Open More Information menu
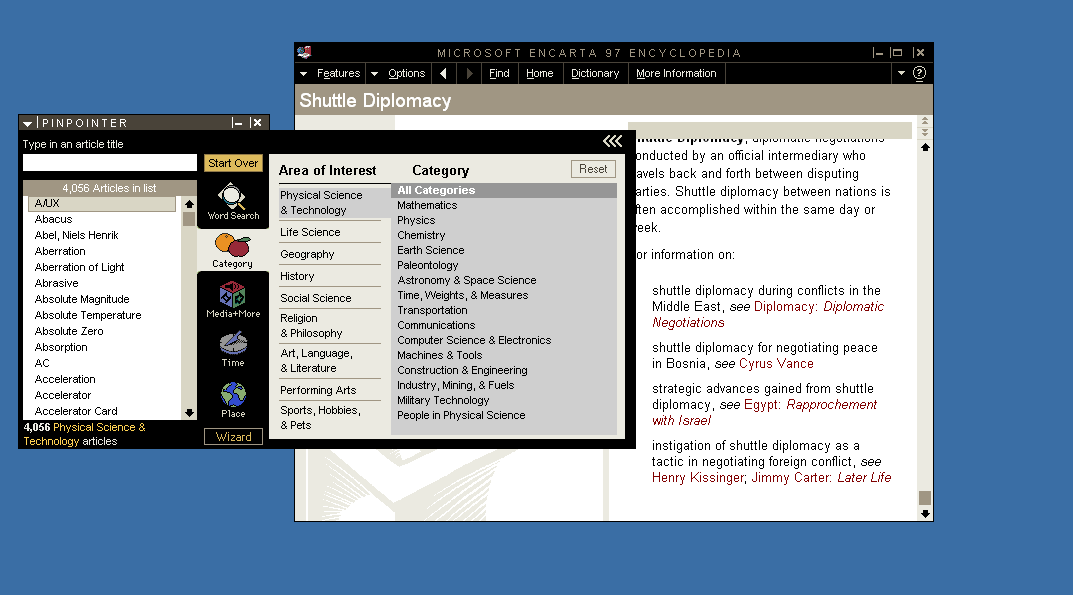 tap(676, 73)
